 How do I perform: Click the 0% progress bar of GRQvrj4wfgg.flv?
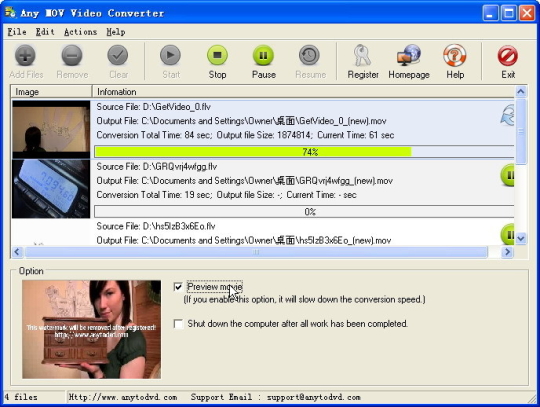point(304,212)
